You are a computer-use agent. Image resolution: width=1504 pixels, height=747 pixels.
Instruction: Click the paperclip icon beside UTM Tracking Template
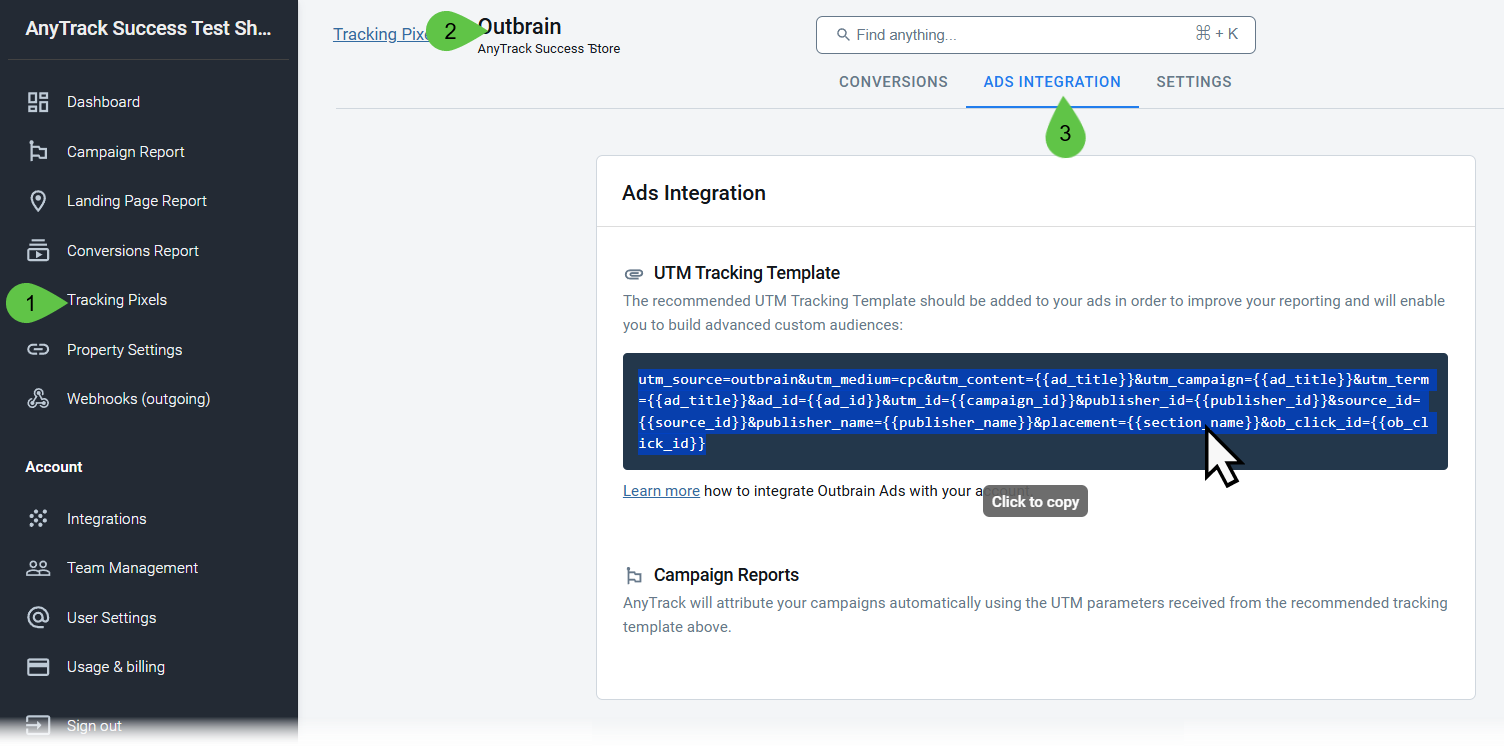pyautogui.click(x=633, y=274)
